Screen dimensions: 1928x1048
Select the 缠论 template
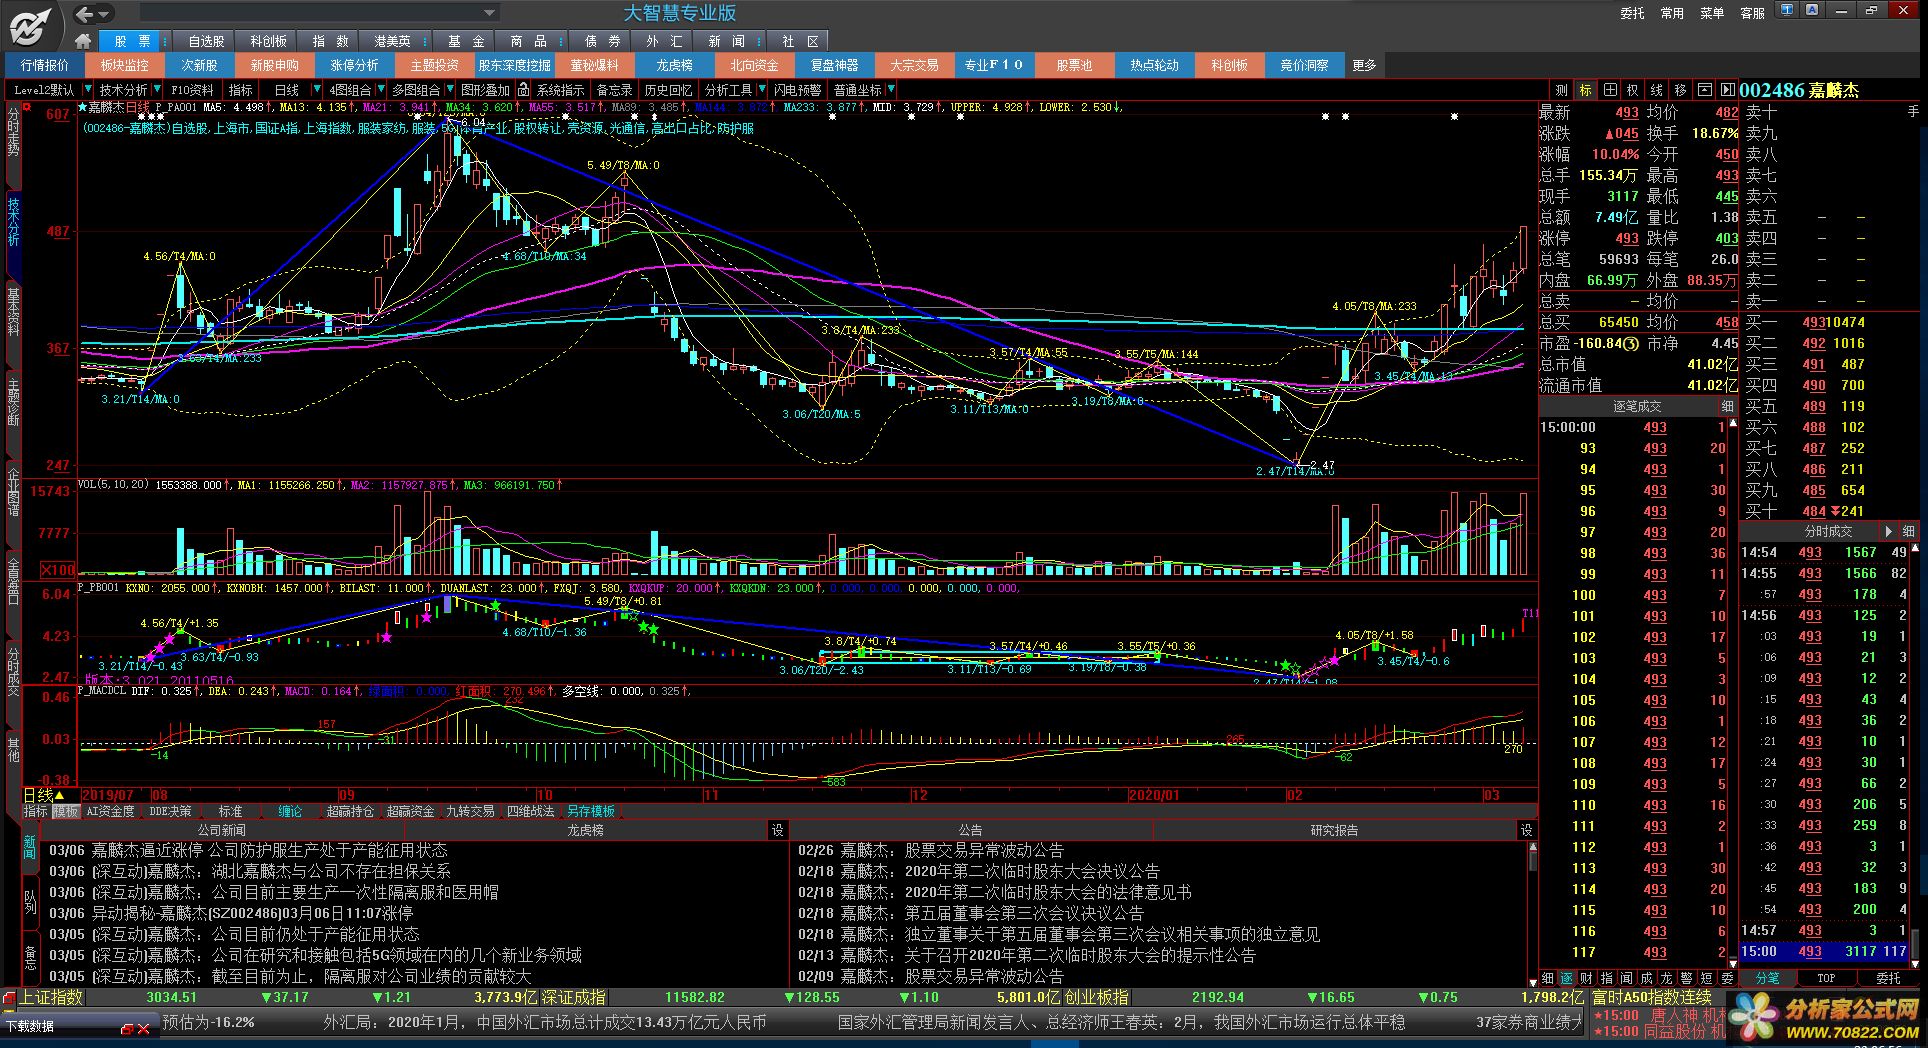290,812
